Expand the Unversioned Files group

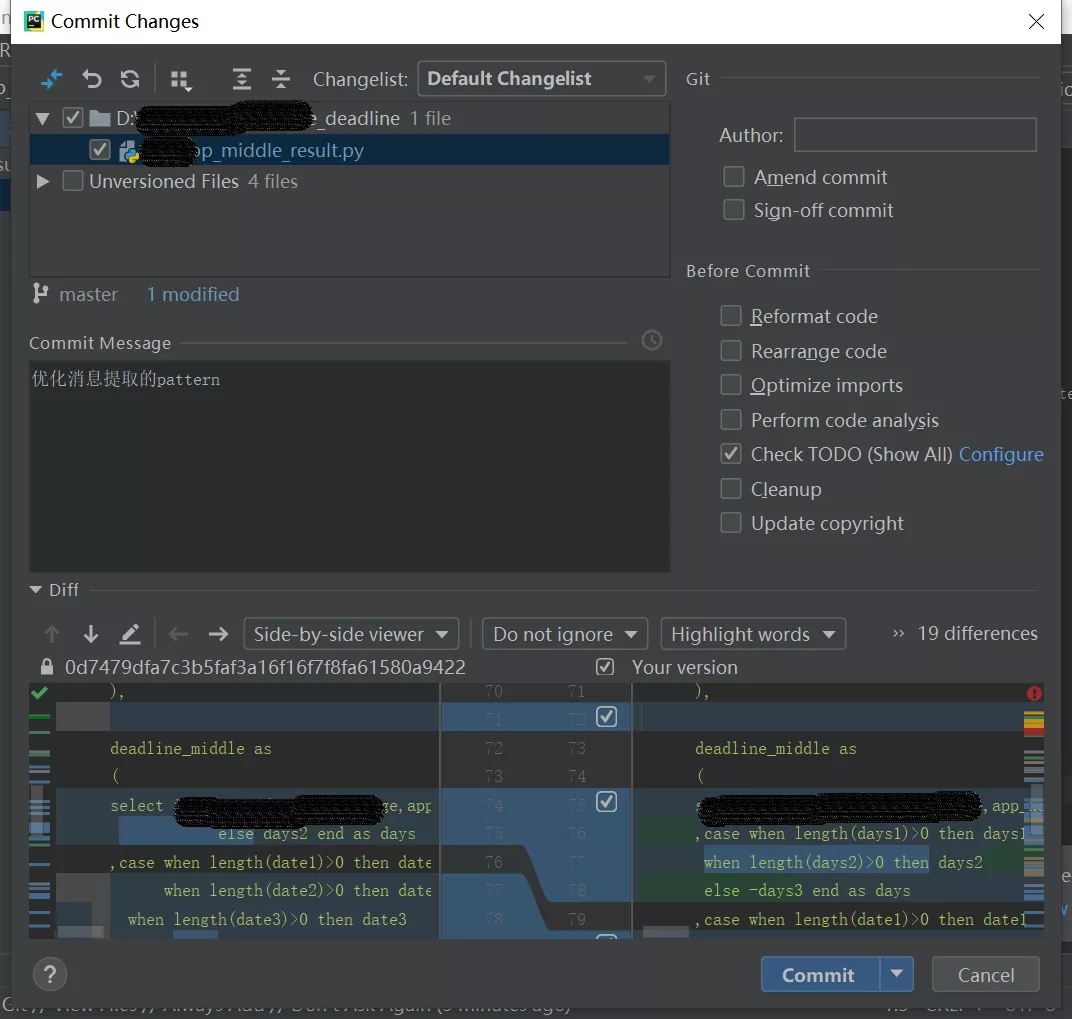click(42, 181)
